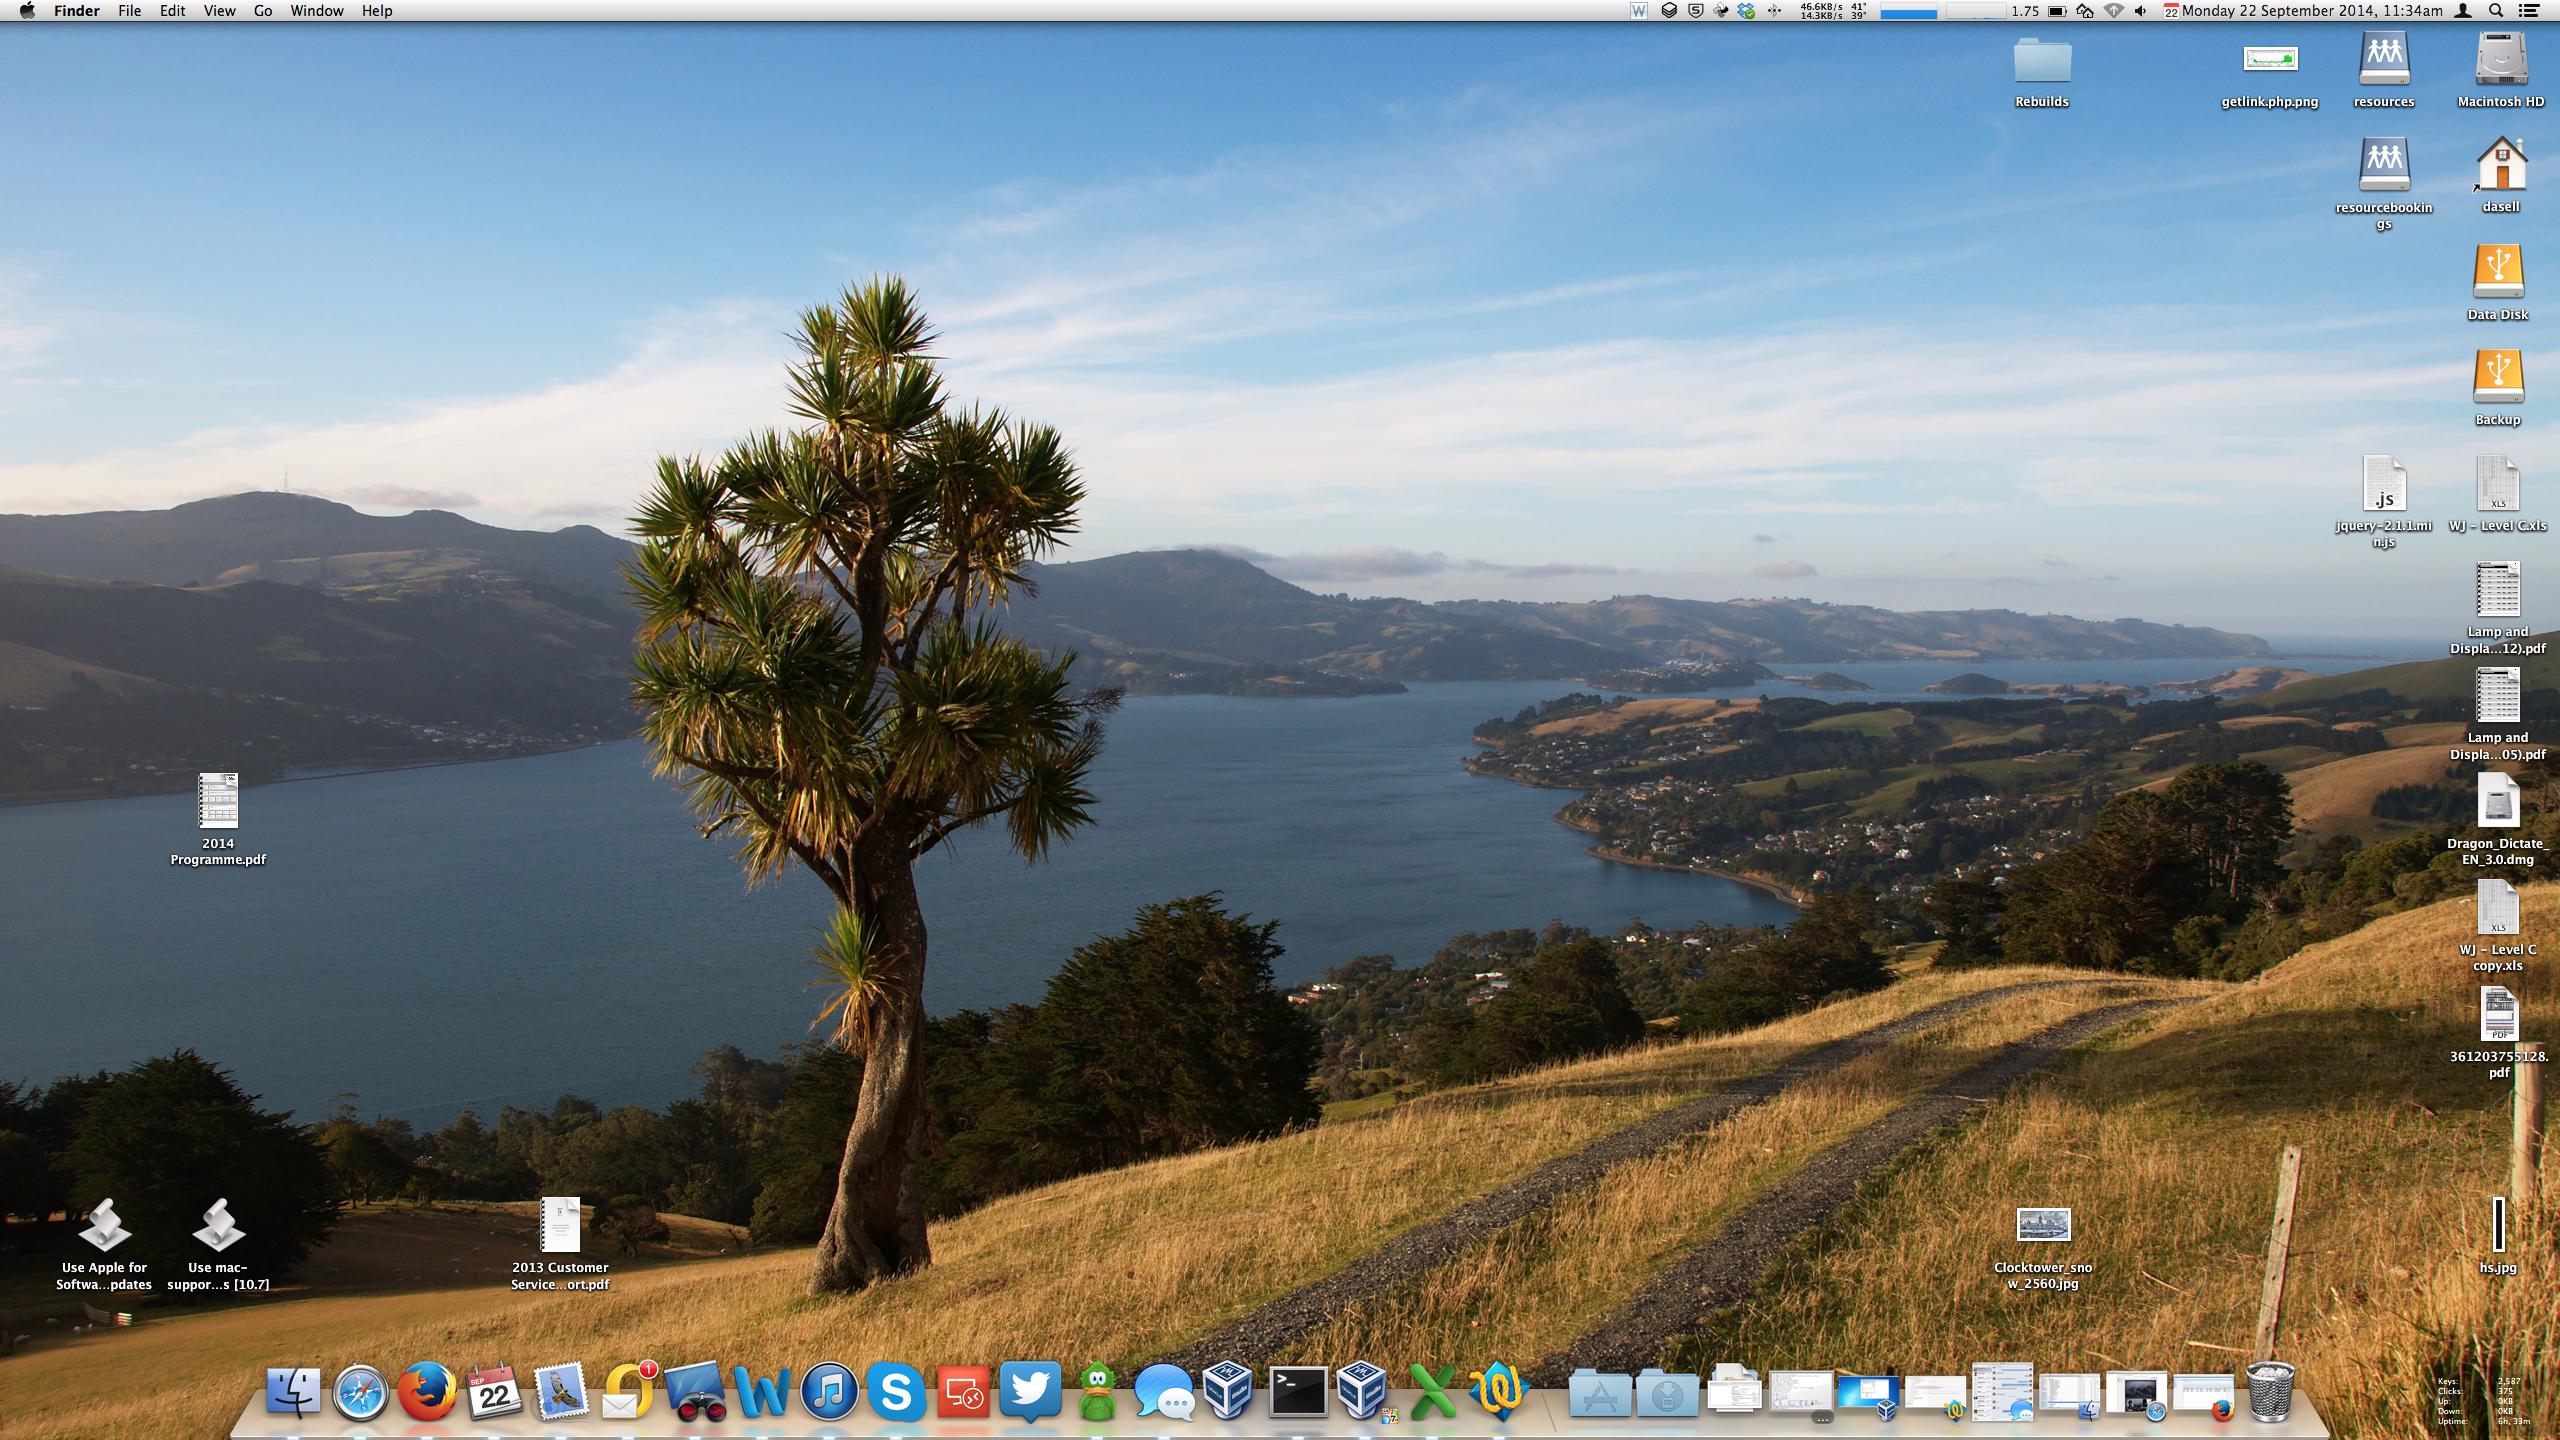Expand the Applications stack in Dock
The width and height of the screenshot is (2560, 1440).
1600,1395
